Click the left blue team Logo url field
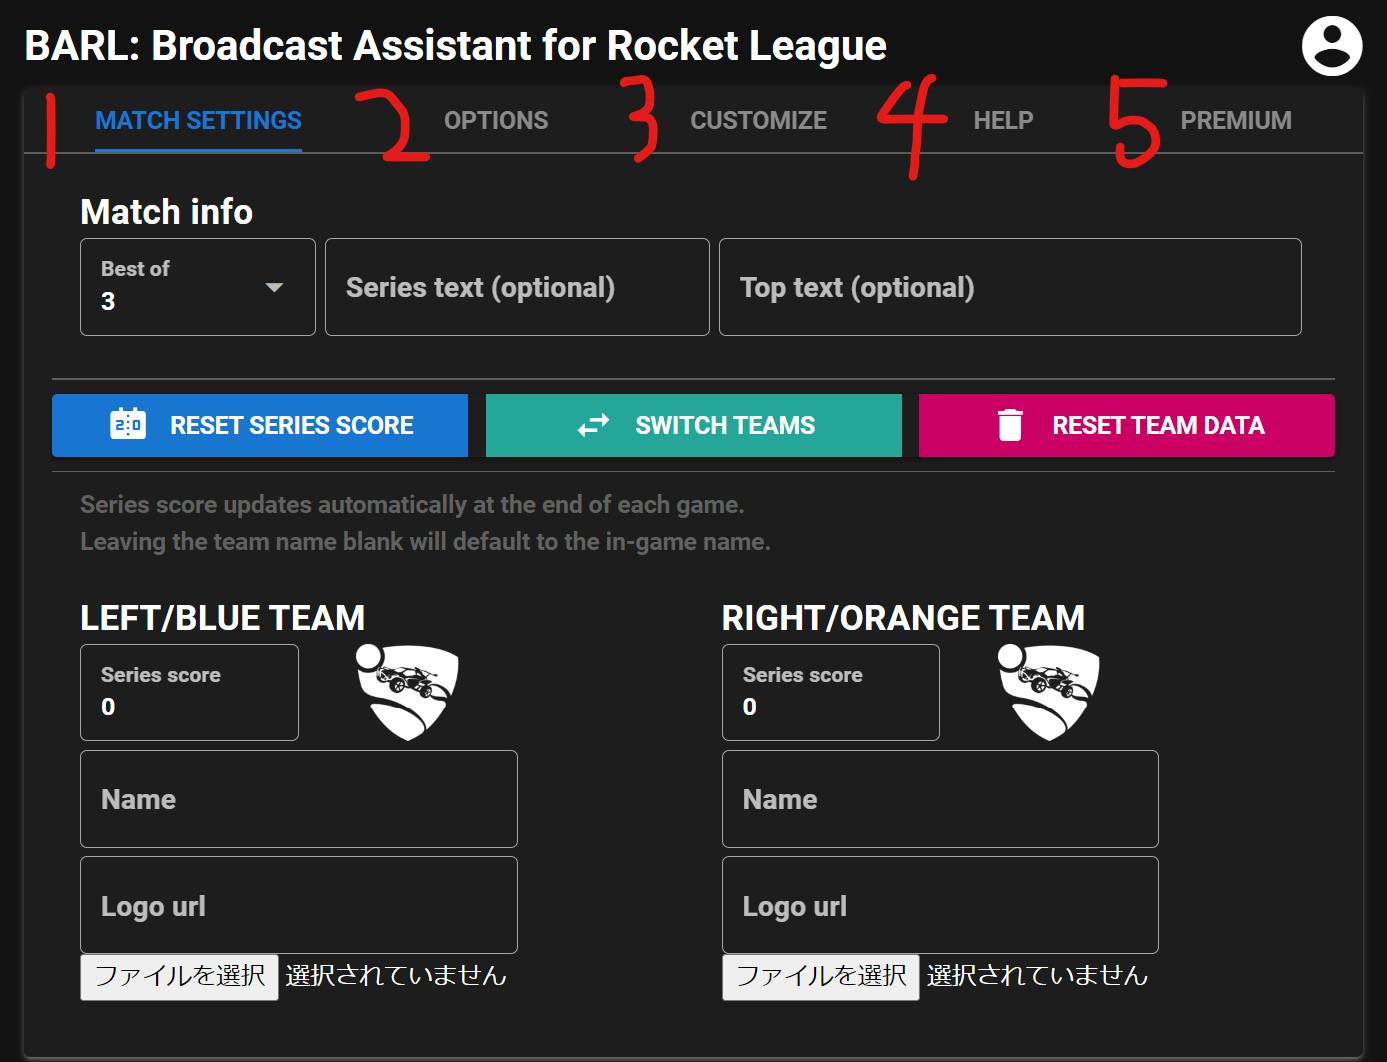Screen dimensions: 1387x1062 298,905
